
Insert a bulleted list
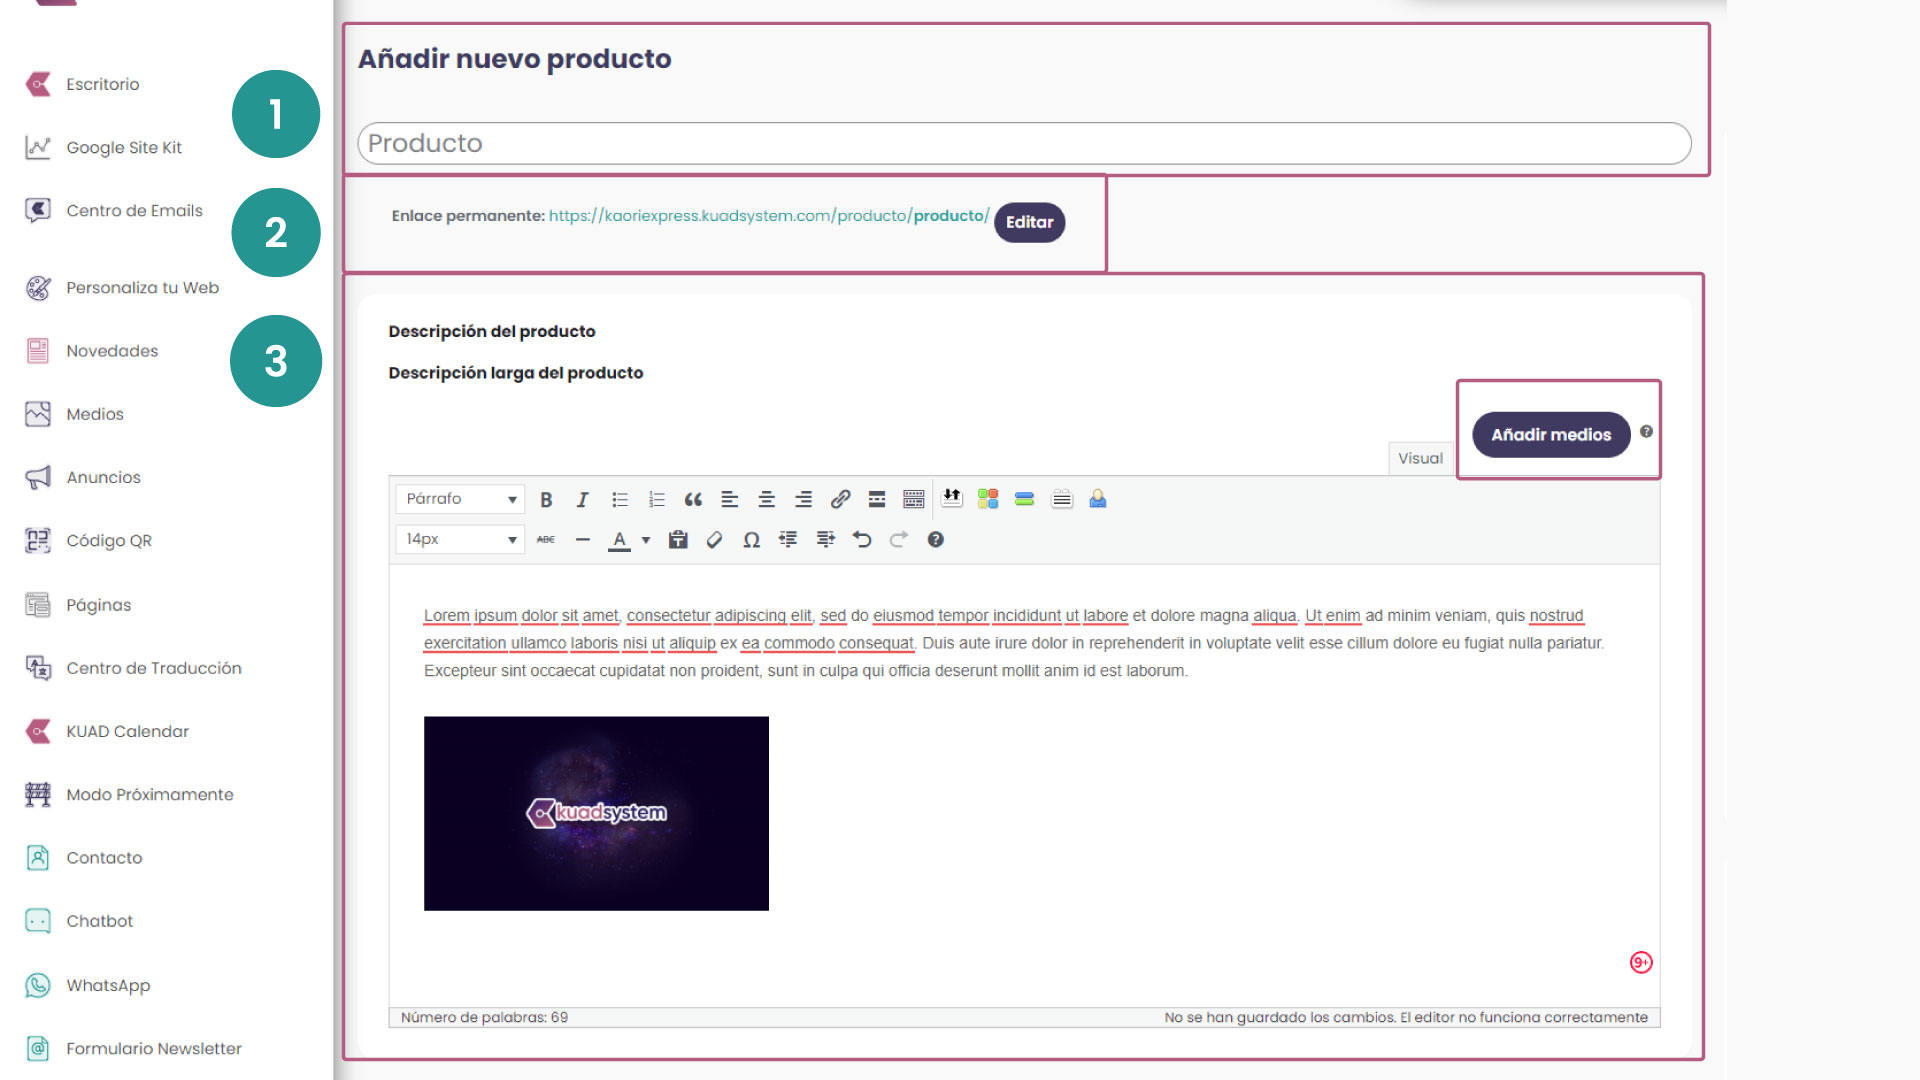click(620, 499)
